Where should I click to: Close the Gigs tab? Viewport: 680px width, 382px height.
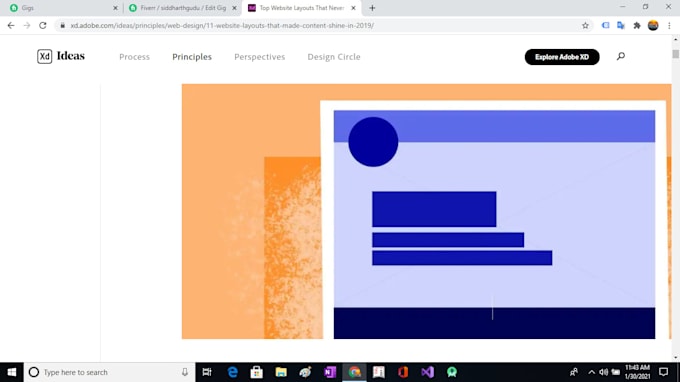115,8
